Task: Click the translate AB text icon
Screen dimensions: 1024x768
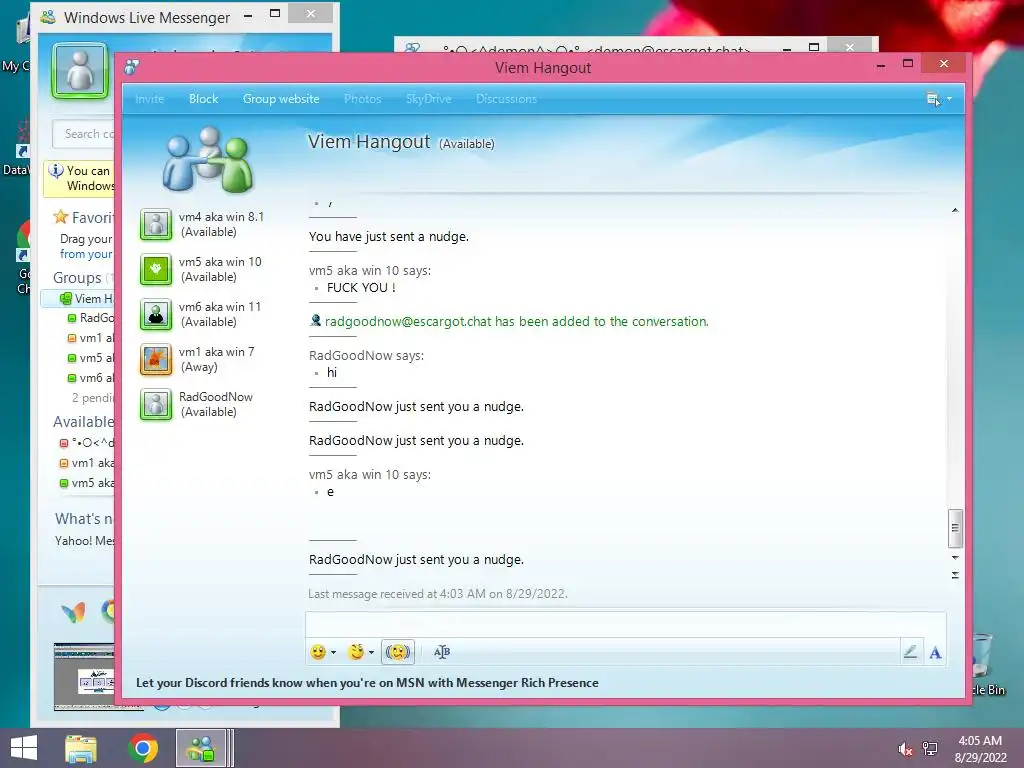Action: point(442,652)
